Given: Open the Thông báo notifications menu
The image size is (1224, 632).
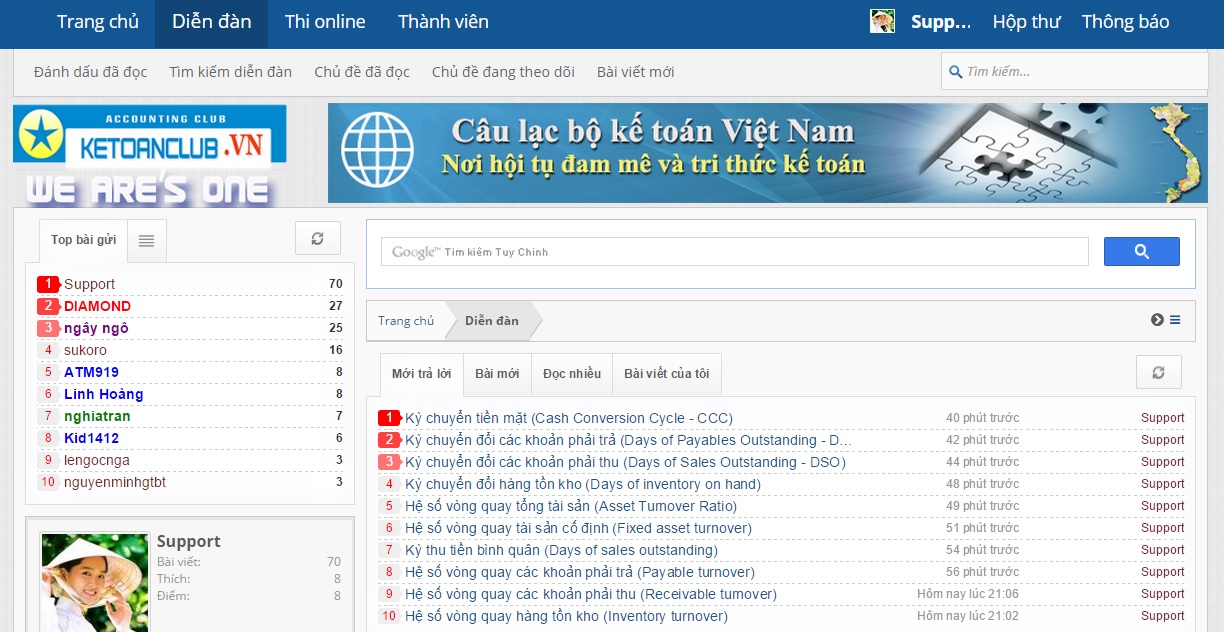Looking at the screenshot, I should coord(1125,22).
